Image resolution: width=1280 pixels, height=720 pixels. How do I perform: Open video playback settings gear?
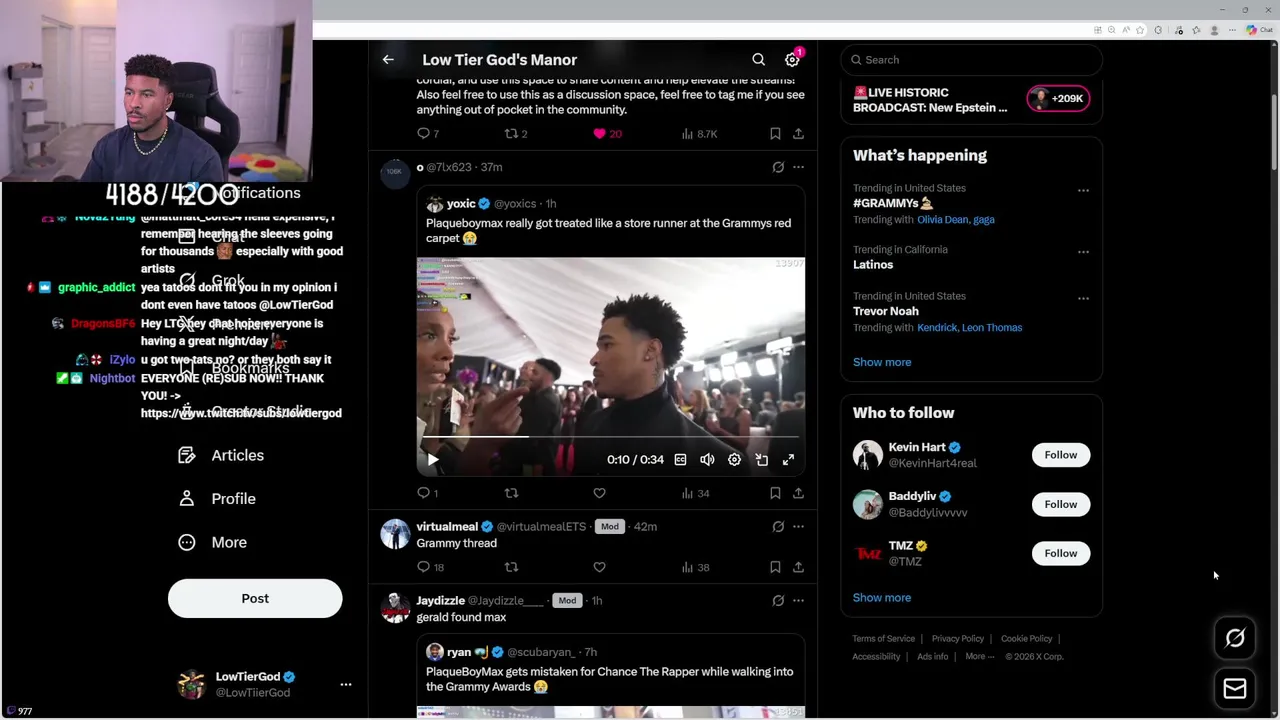click(734, 459)
